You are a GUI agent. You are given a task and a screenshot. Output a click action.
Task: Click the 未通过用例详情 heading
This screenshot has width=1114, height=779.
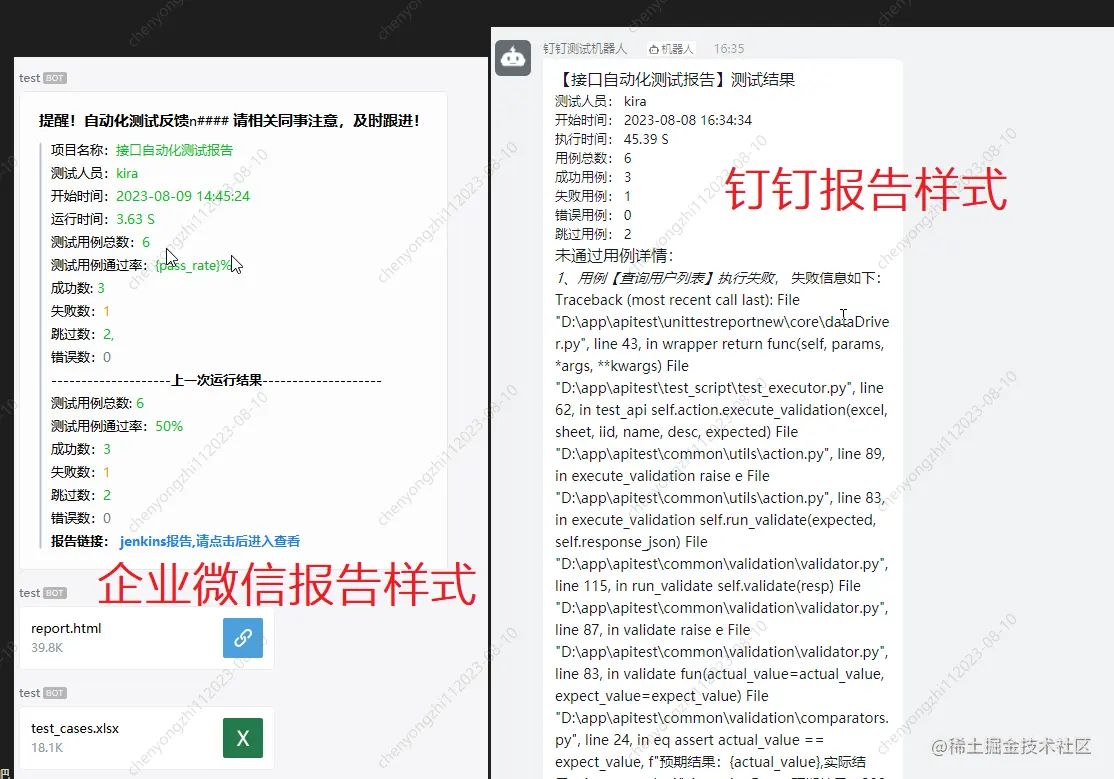point(614,255)
